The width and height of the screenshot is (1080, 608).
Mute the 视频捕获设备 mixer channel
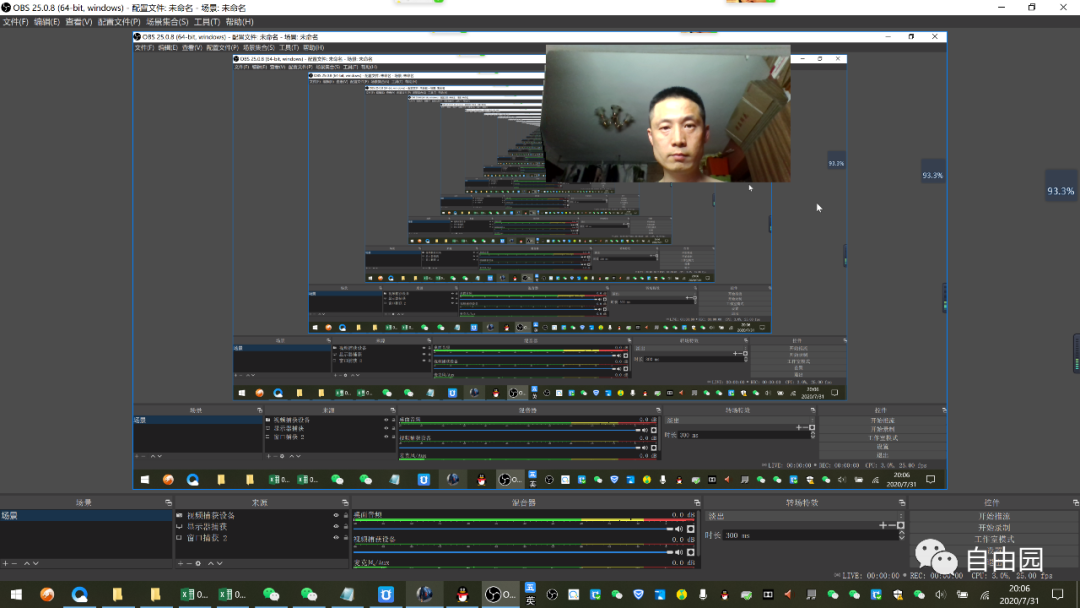point(679,552)
